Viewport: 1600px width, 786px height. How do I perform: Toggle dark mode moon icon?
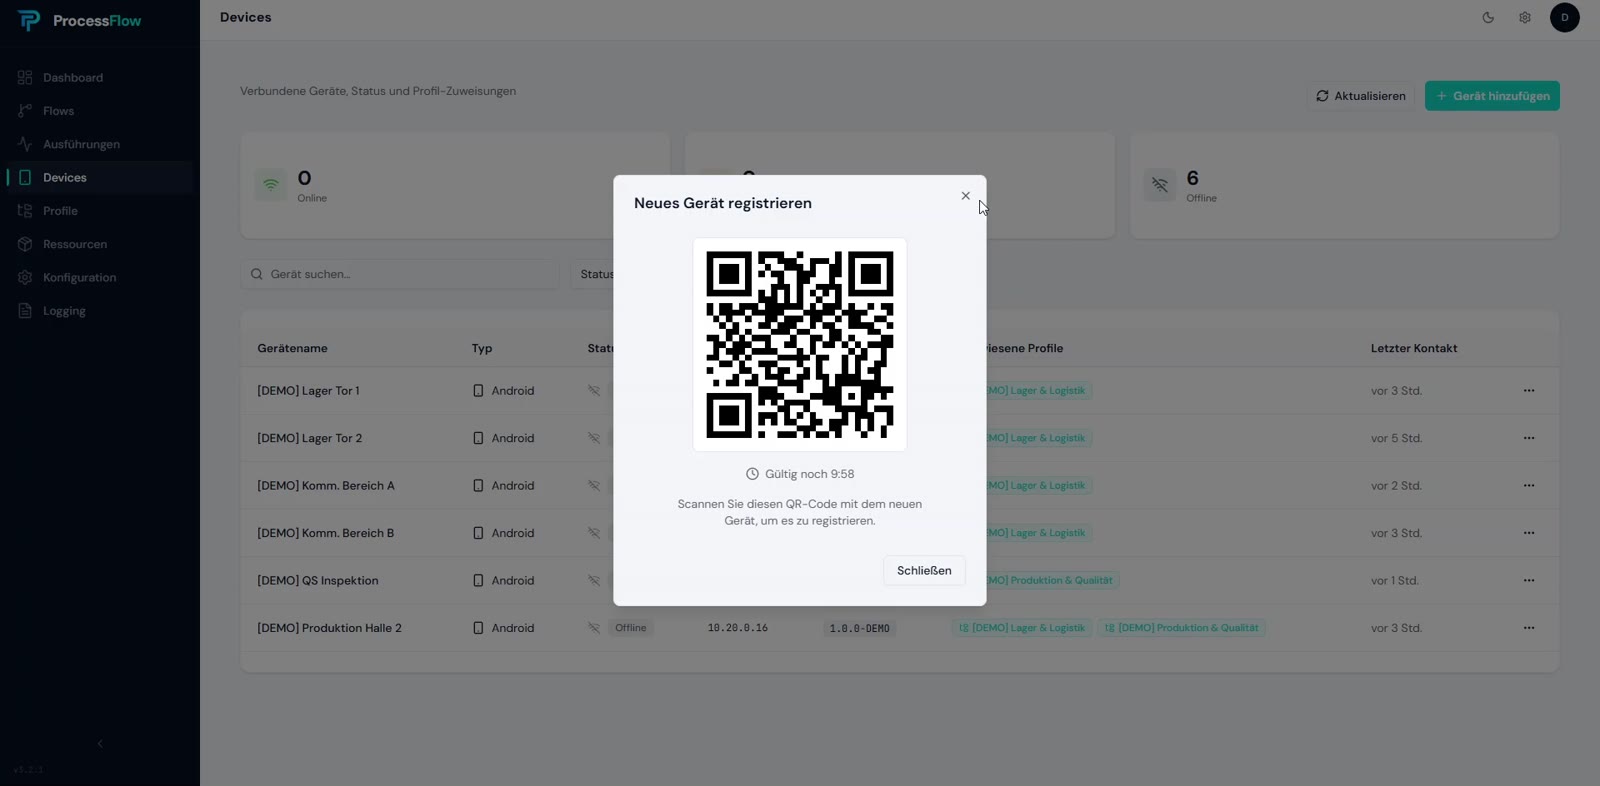click(x=1488, y=17)
